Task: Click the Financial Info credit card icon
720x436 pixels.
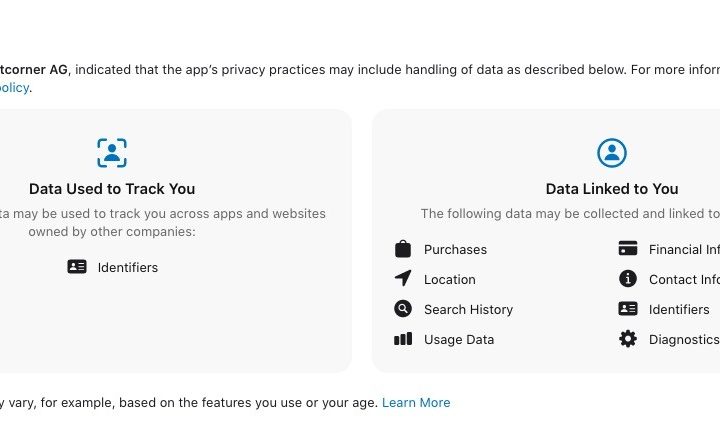Action: coord(628,249)
